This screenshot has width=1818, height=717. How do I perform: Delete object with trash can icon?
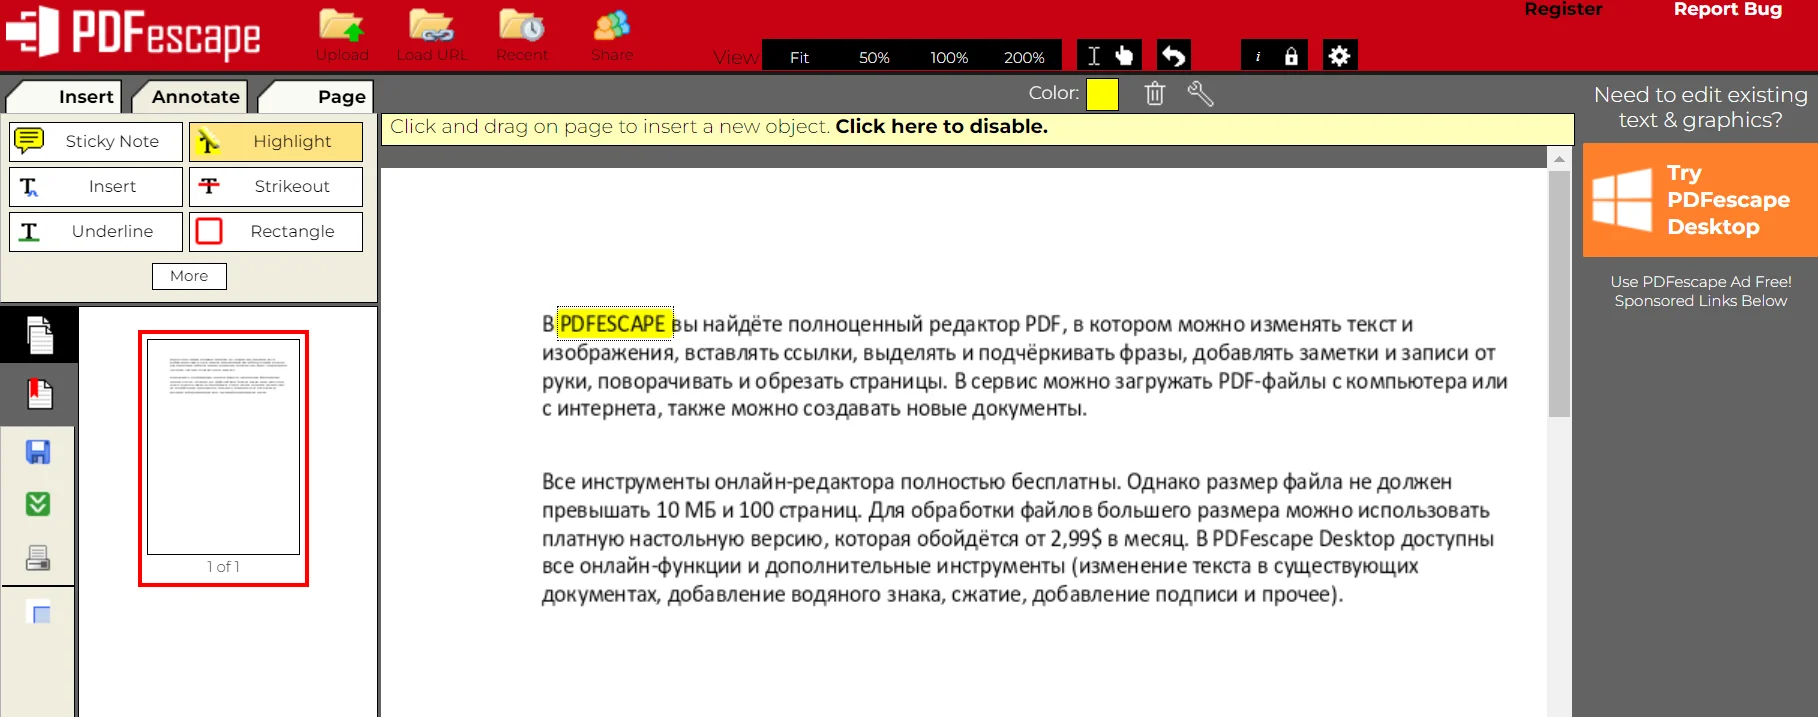click(x=1155, y=94)
